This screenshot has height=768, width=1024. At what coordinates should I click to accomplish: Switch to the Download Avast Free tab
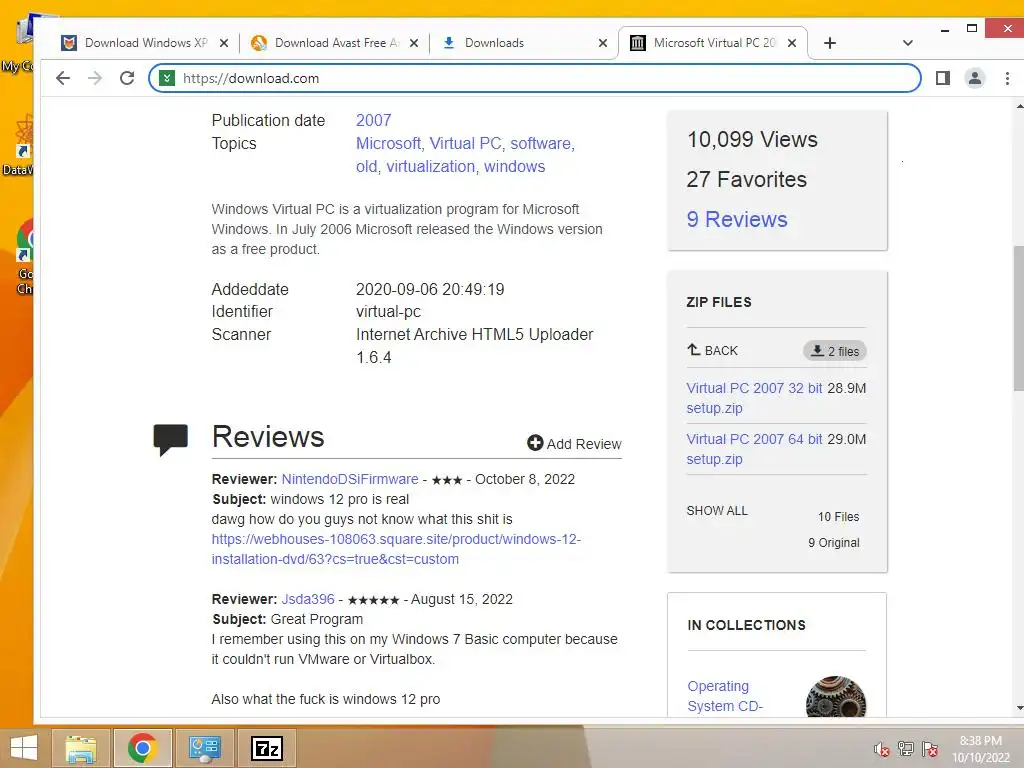pos(334,43)
